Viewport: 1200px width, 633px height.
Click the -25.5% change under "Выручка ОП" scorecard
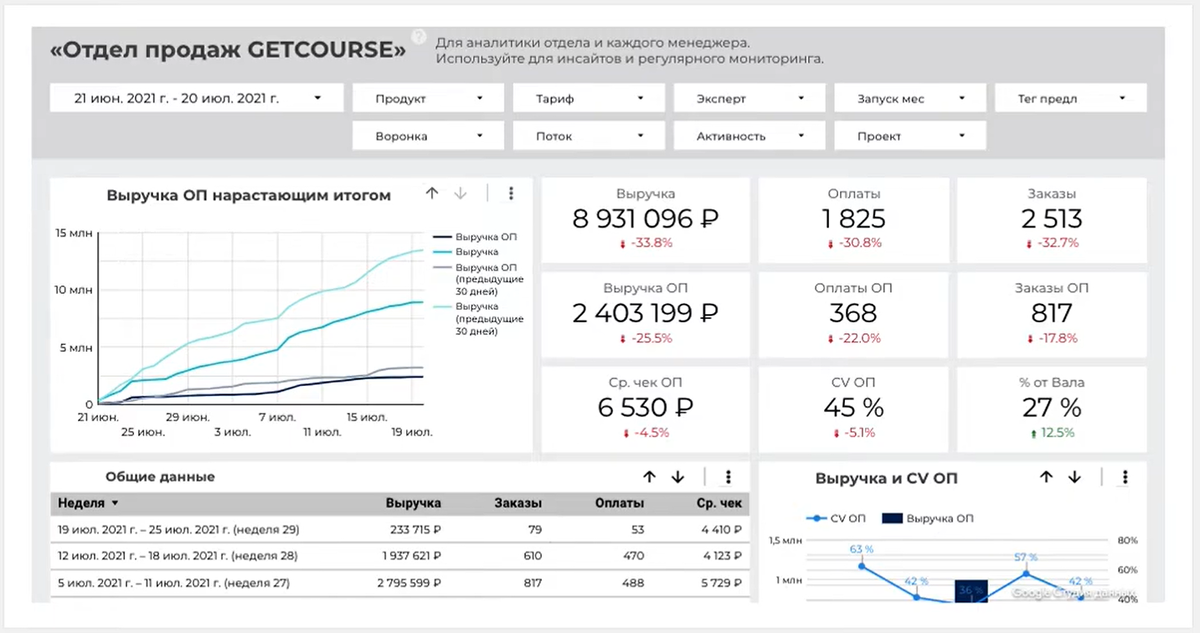pos(646,338)
